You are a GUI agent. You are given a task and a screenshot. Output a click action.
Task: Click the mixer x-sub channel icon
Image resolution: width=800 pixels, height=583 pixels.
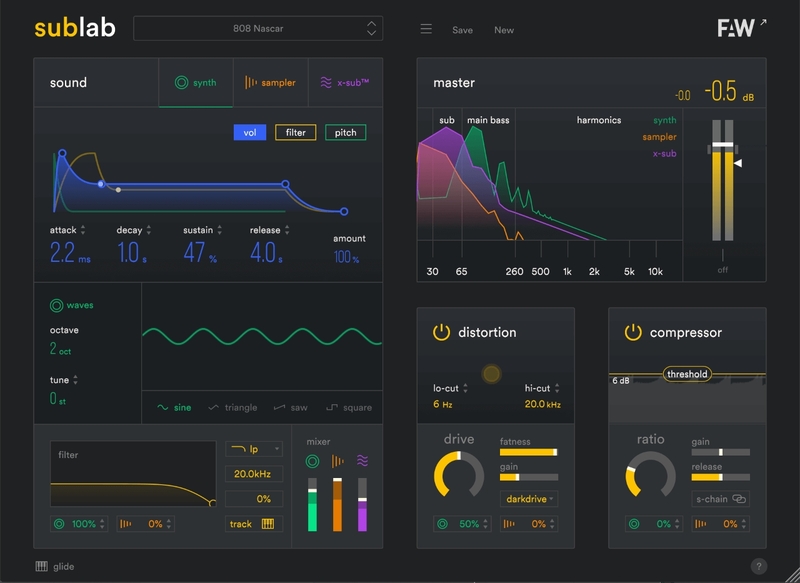(362, 461)
